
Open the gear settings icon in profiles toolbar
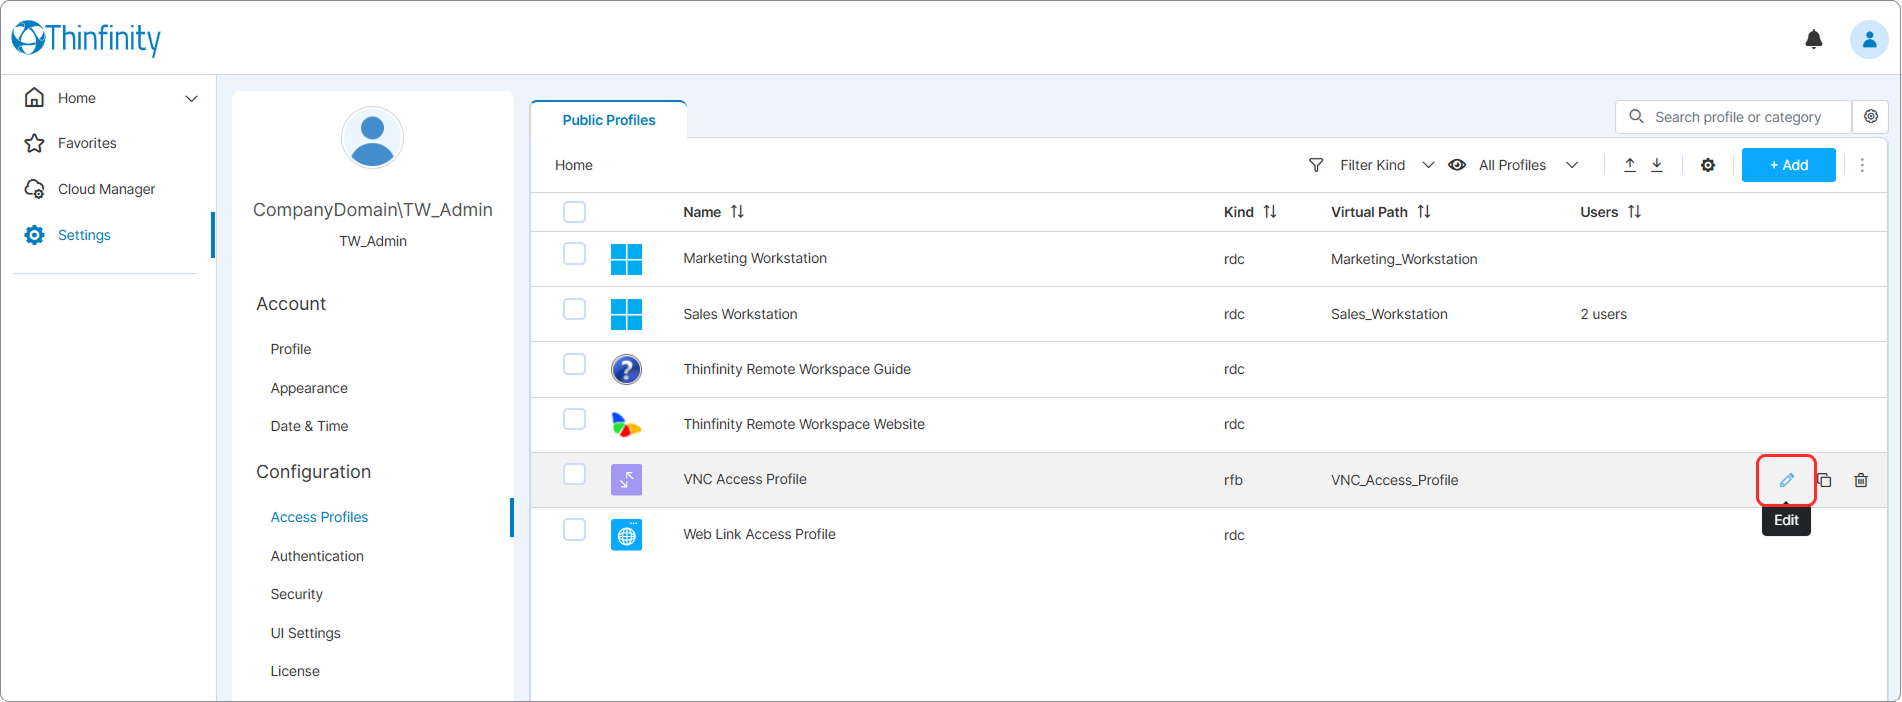(x=1708, y=165)
